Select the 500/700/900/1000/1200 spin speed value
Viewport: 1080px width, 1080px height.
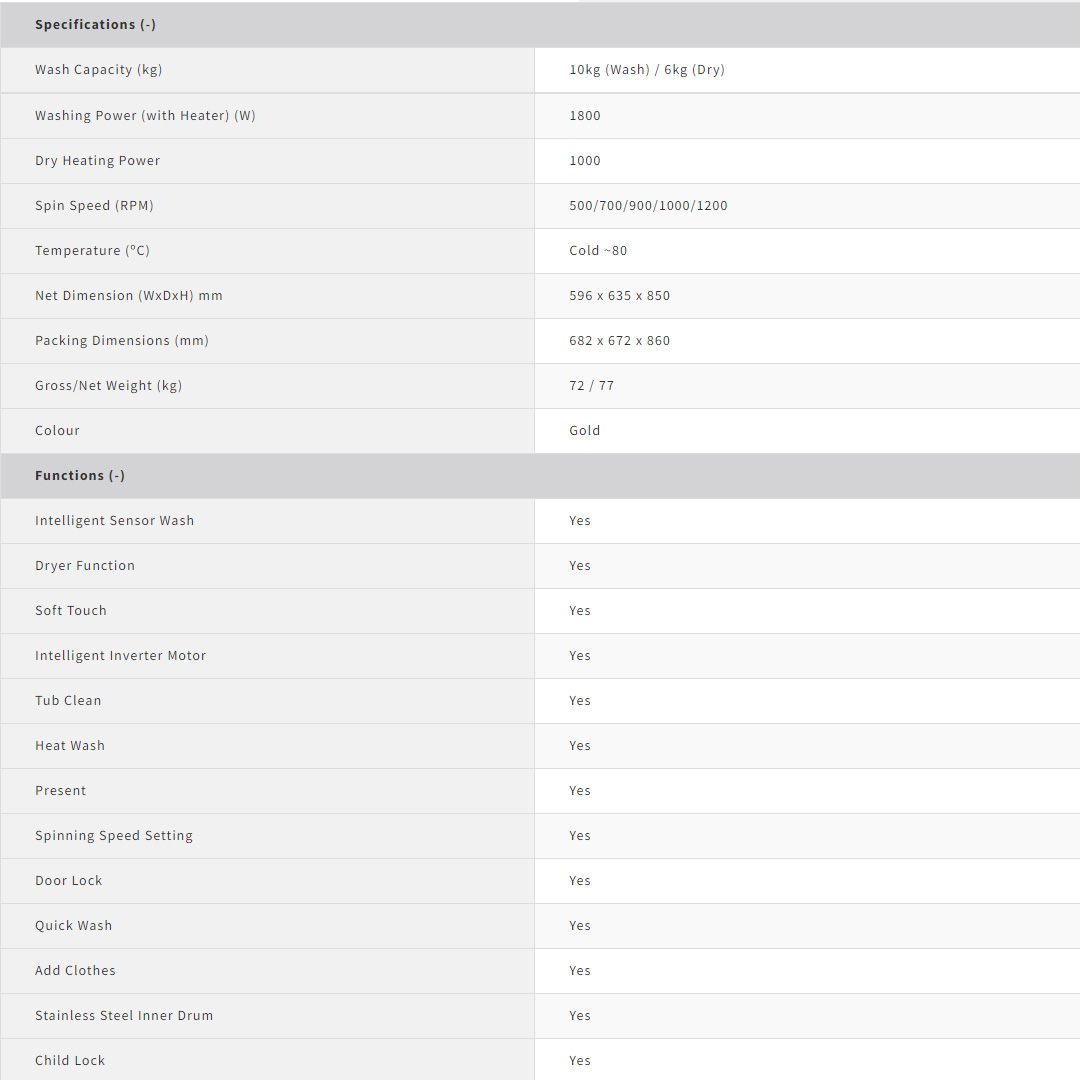(x=648, y=205)
